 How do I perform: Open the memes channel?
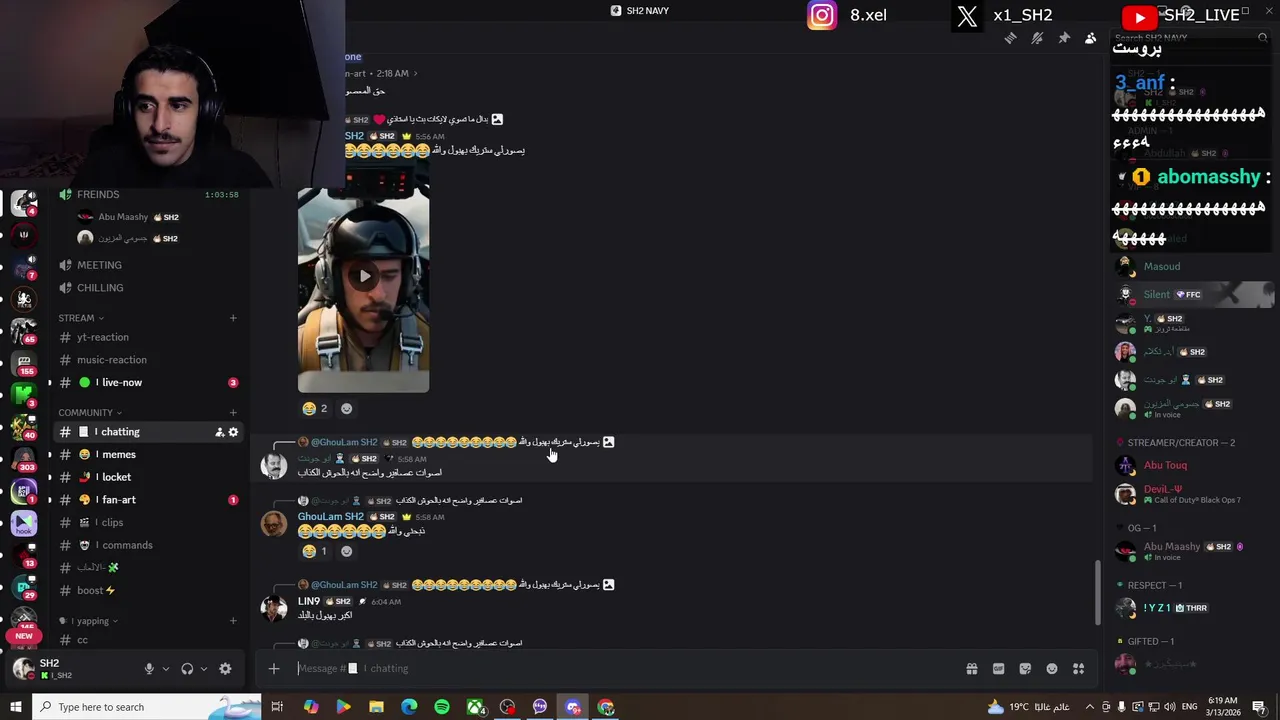point(148,454)
